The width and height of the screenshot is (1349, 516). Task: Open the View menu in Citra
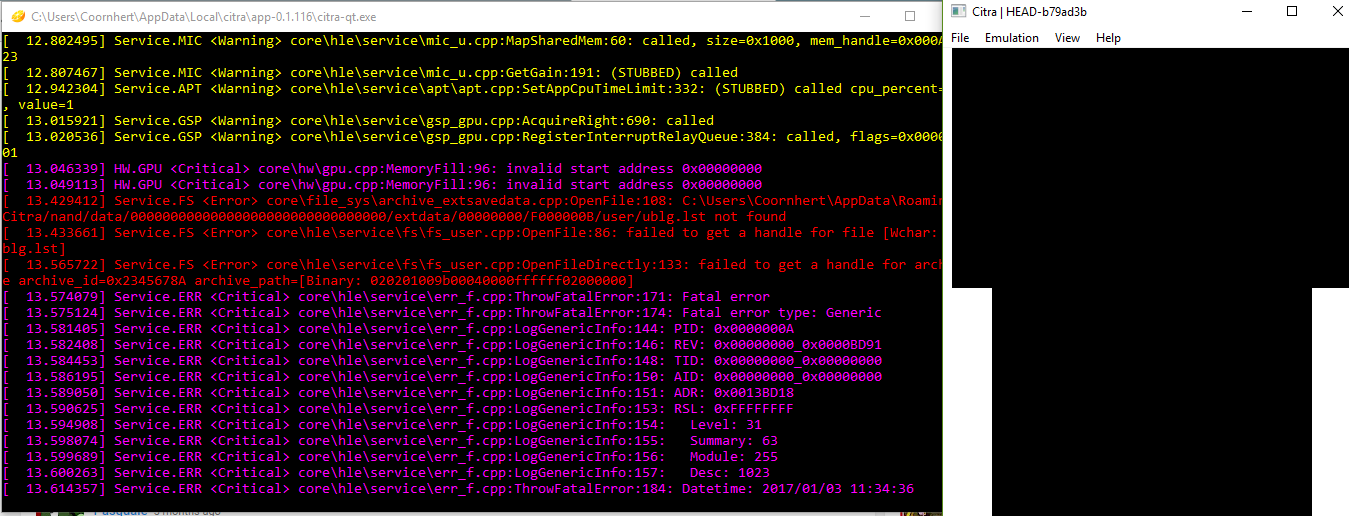[x=1067, y=38]
